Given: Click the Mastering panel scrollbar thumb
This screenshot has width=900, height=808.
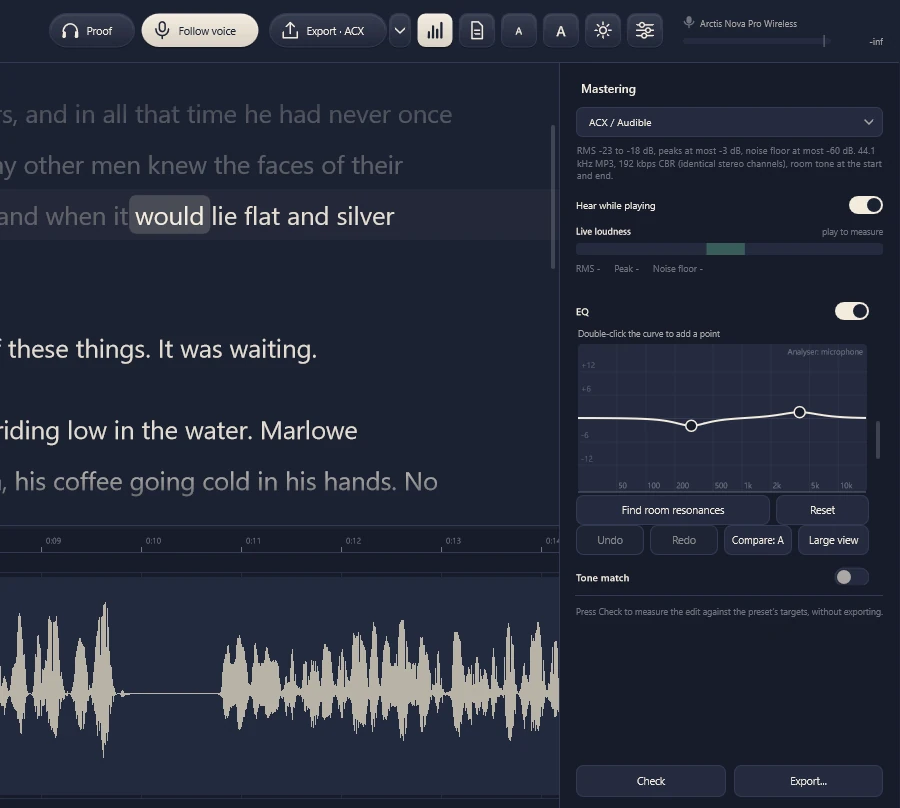Looking at the screenshot, I should (878, 440).
